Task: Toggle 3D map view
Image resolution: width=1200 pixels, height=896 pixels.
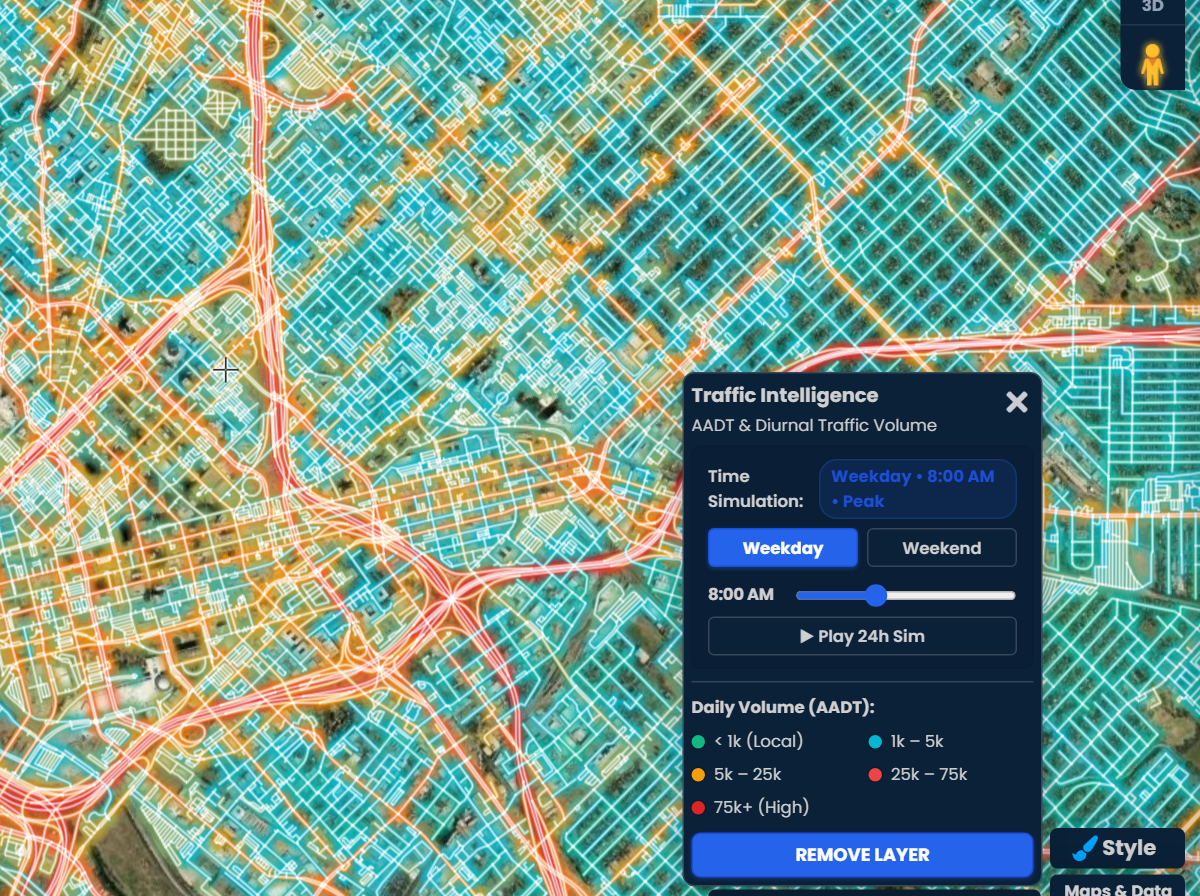Action: pos(1153,7)
